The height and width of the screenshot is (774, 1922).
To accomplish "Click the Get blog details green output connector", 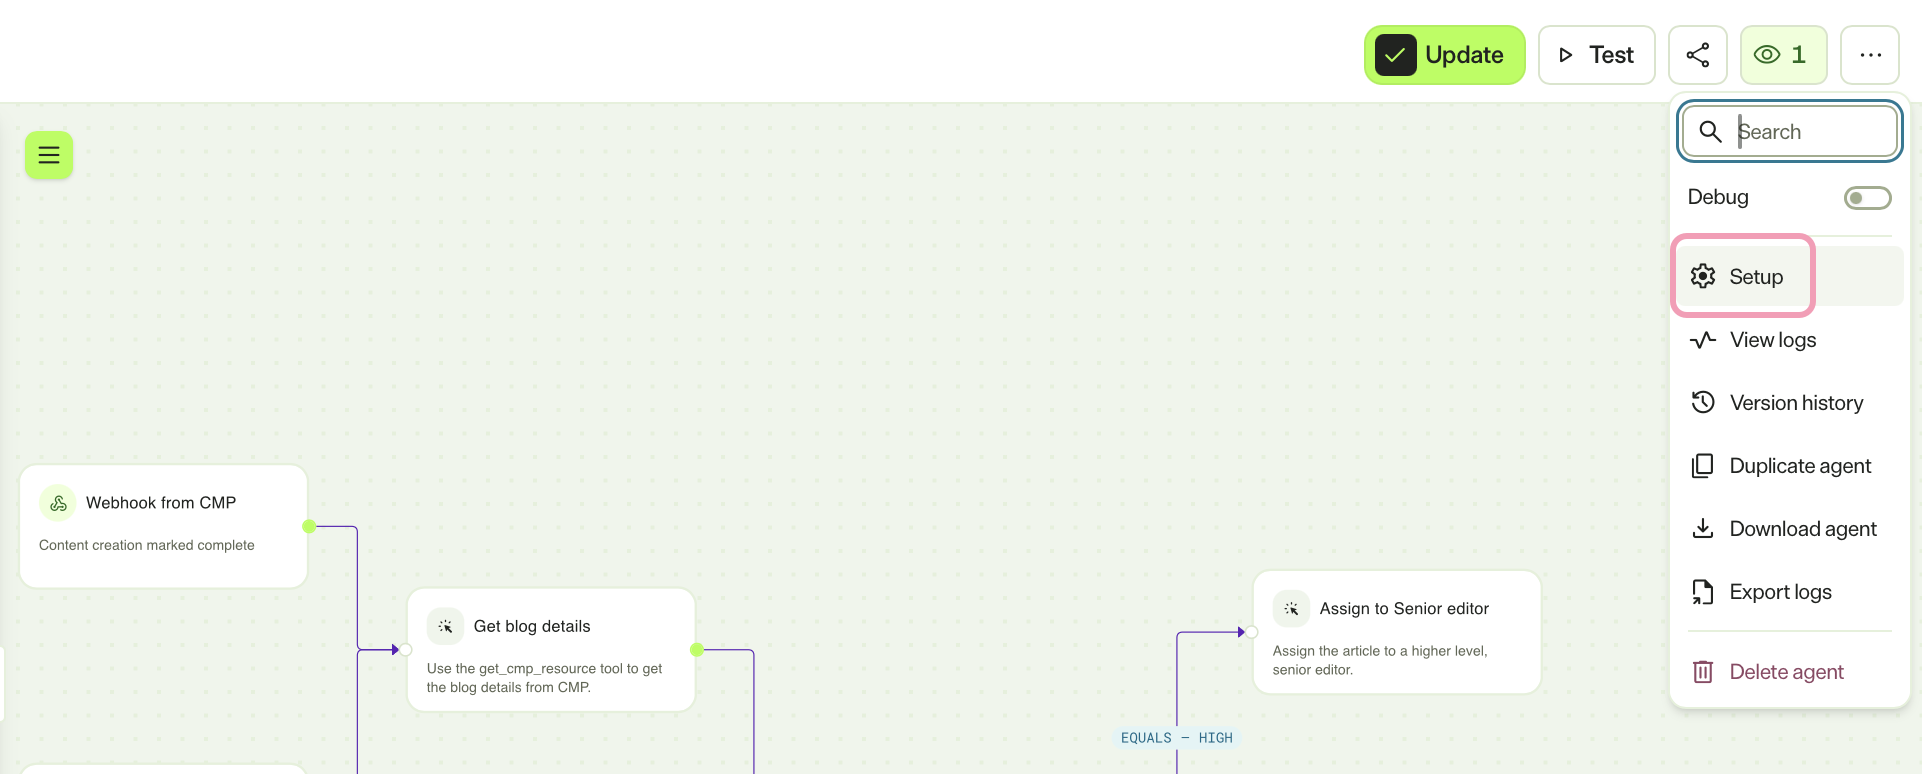I will click(697, 650).
